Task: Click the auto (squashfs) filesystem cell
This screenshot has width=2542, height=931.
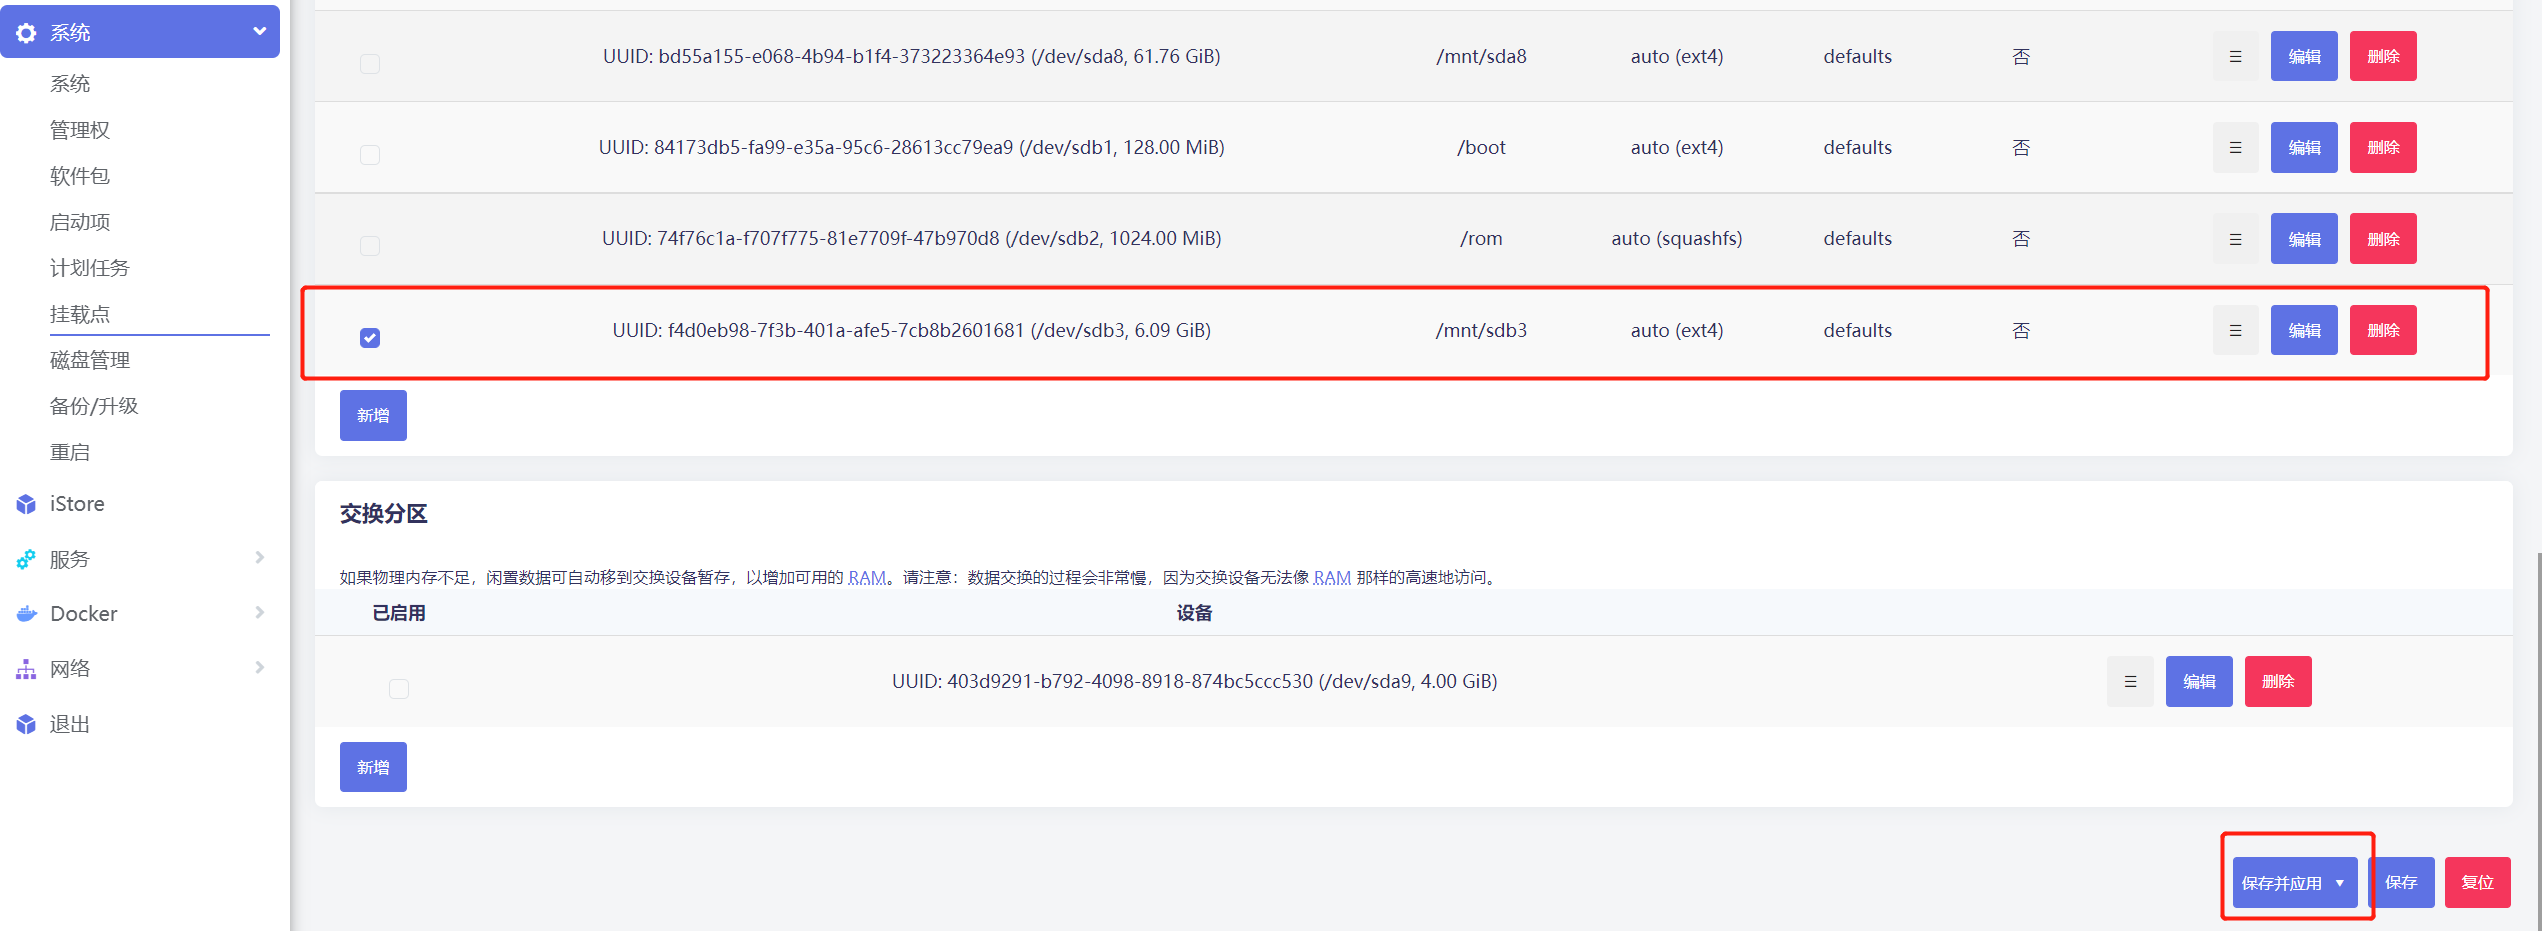Action: 1677,238
